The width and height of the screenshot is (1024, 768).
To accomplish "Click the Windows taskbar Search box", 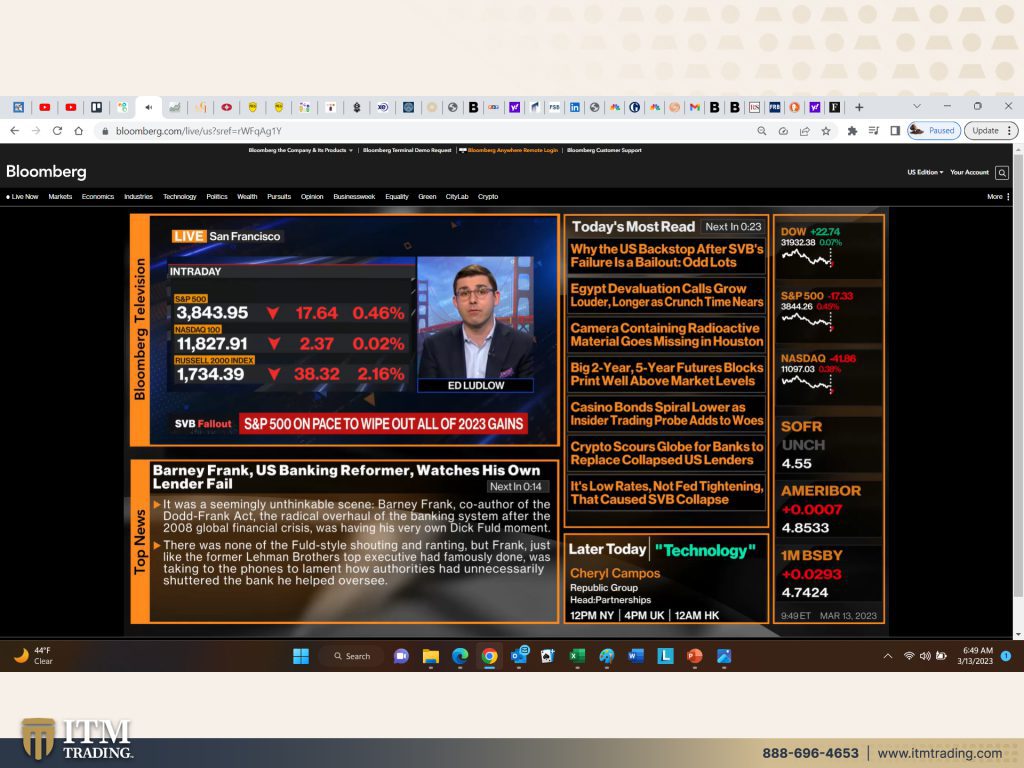I will (352, 656).
